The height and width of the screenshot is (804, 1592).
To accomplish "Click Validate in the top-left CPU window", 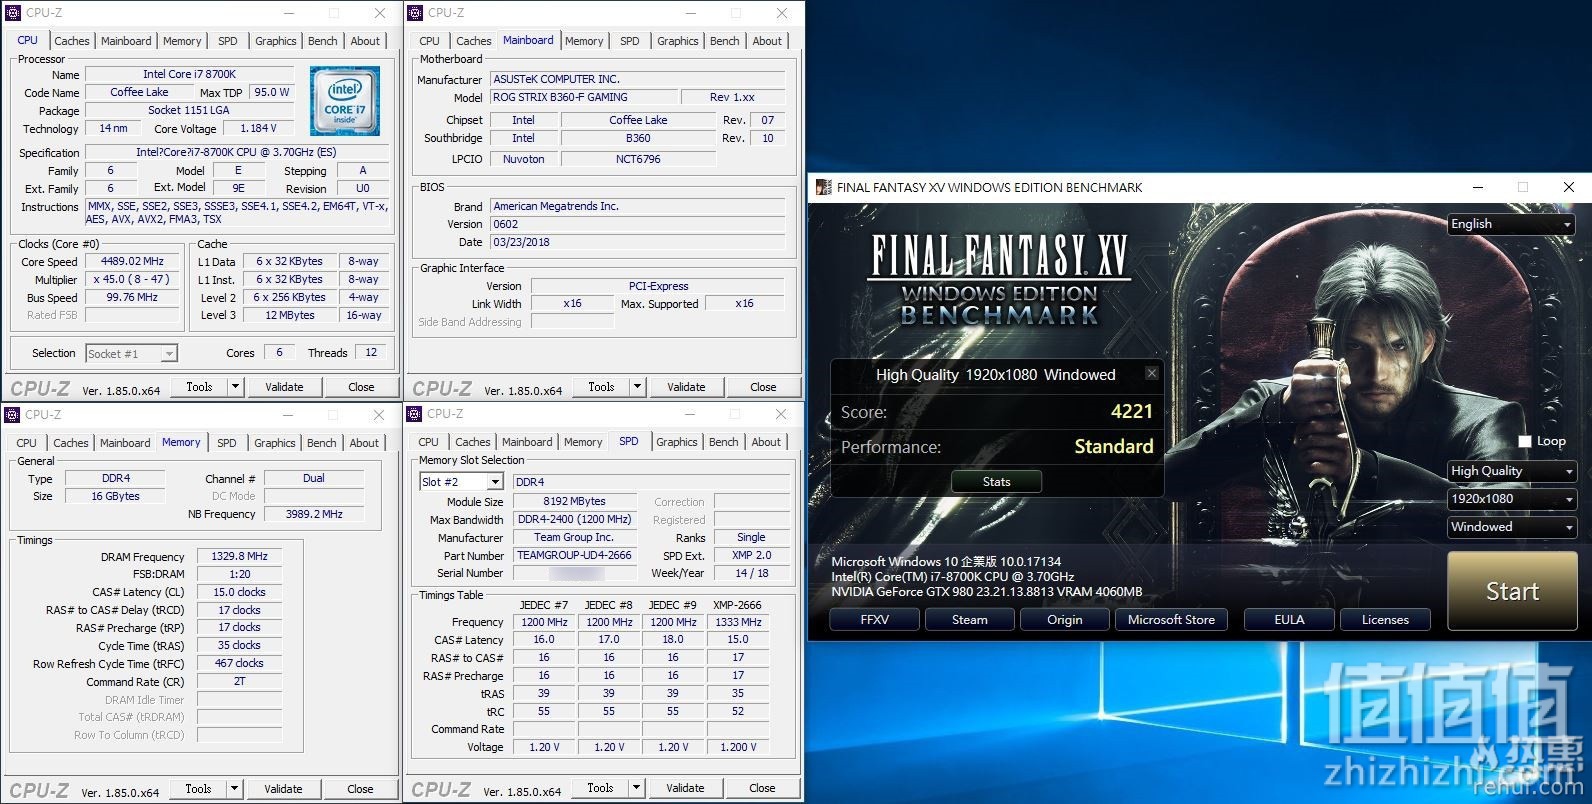I will [x=284, y=387].
